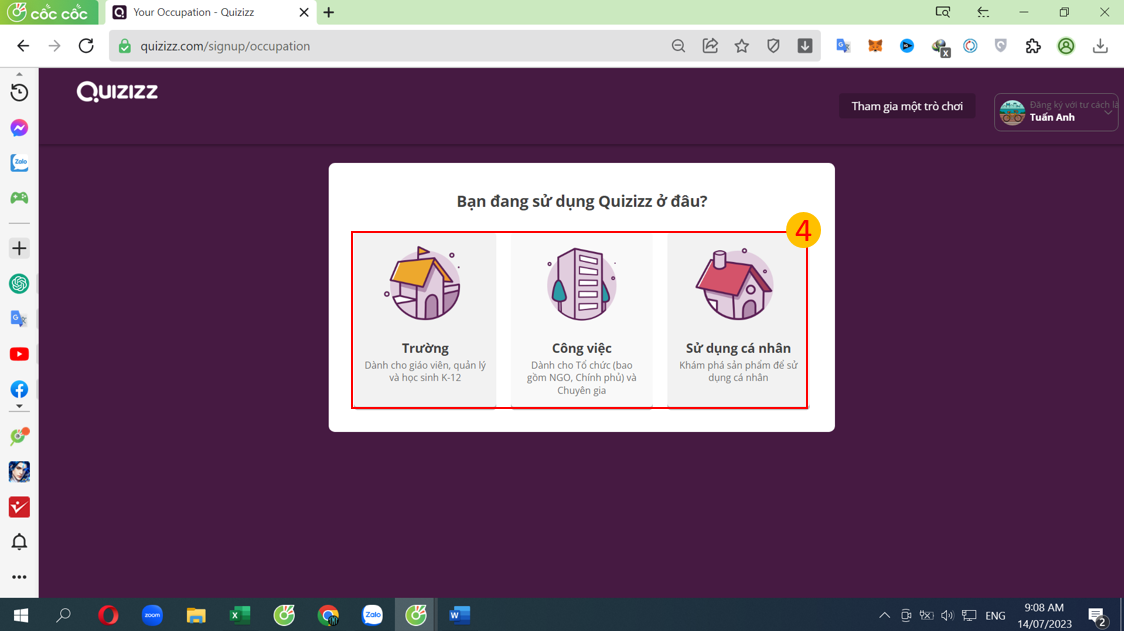Choose the Công việc option card
This screenshot has width=1124, height=631.
click(581, 320)
